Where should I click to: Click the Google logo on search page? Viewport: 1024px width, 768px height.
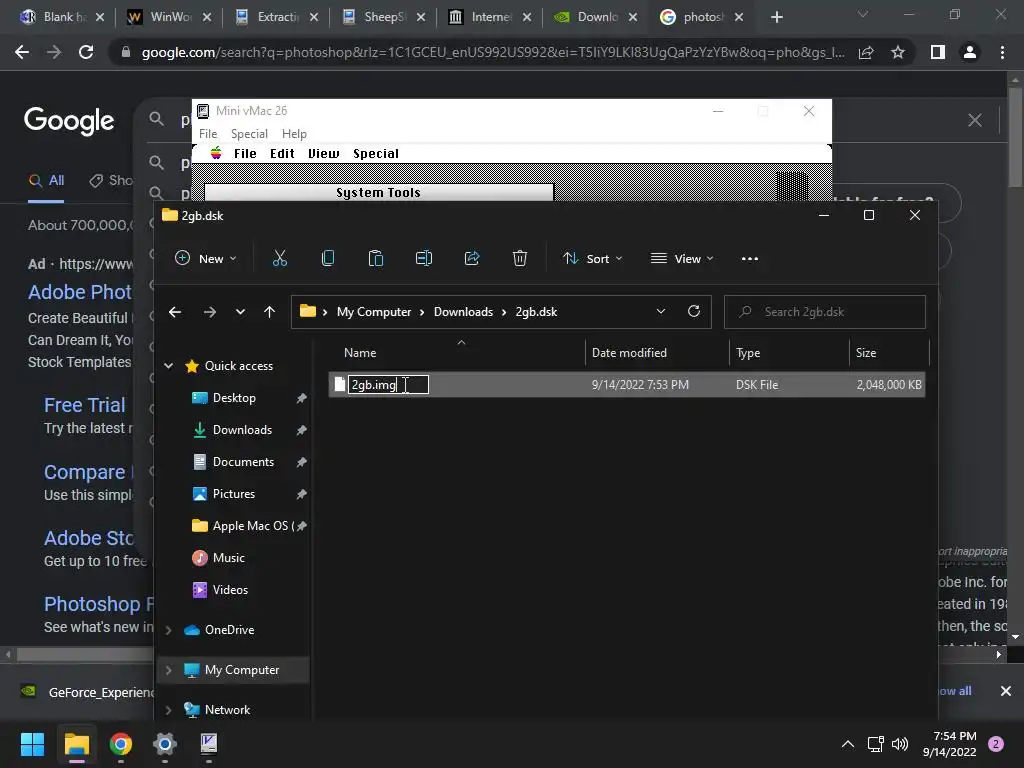coord(69,121)
